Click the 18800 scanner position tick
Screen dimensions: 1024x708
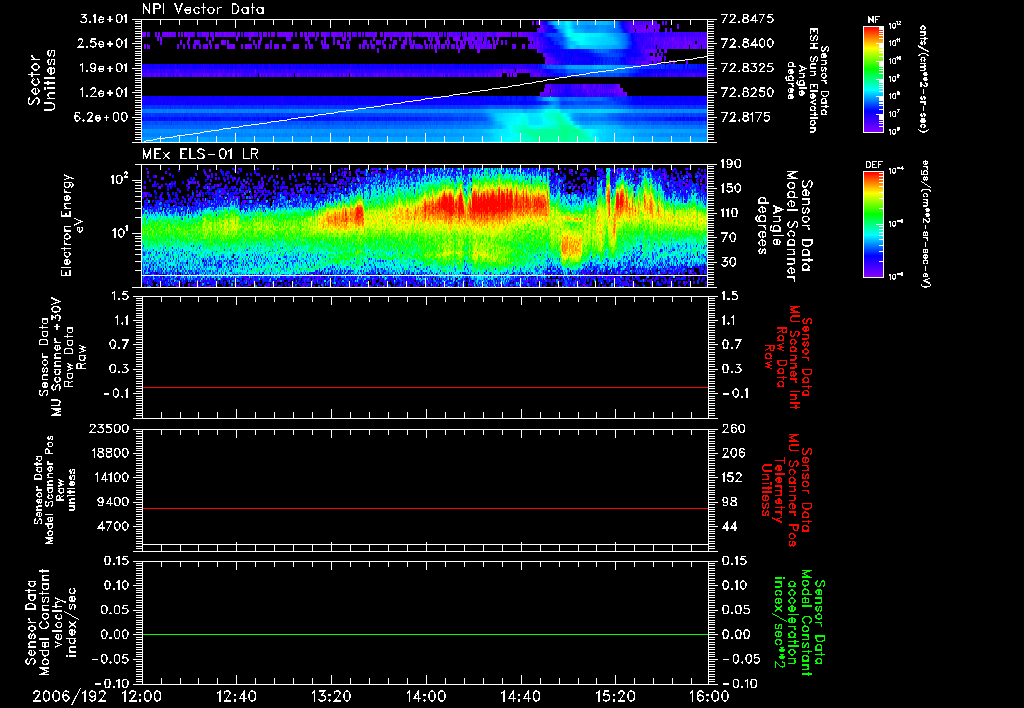[x=110, y=453]
